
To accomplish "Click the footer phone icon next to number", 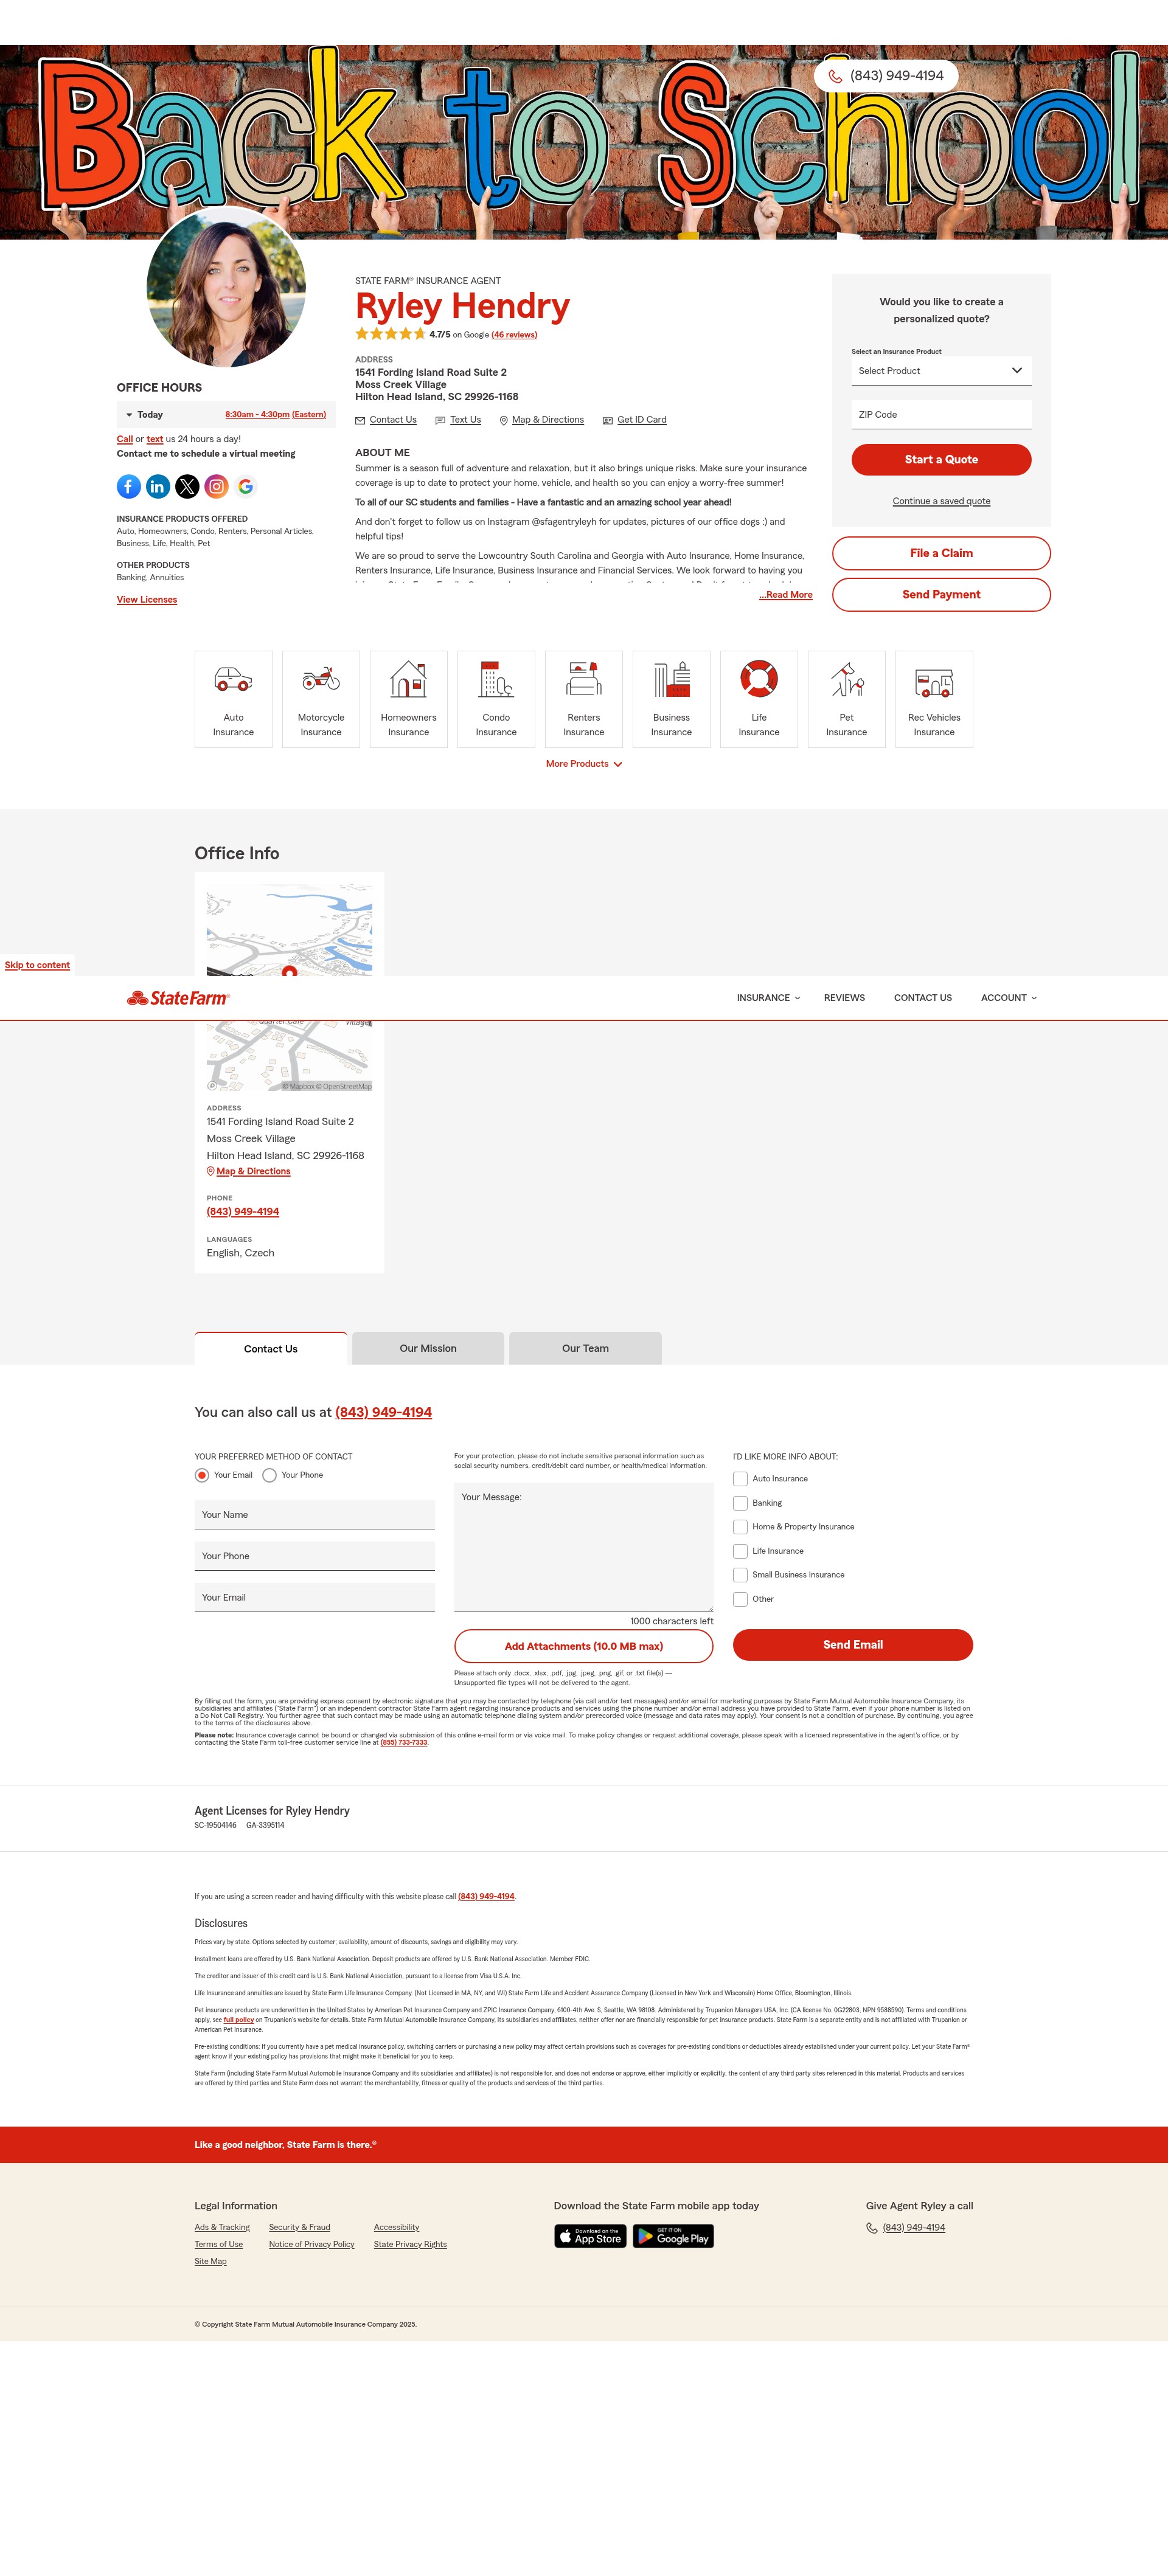I will point(872,2228).
